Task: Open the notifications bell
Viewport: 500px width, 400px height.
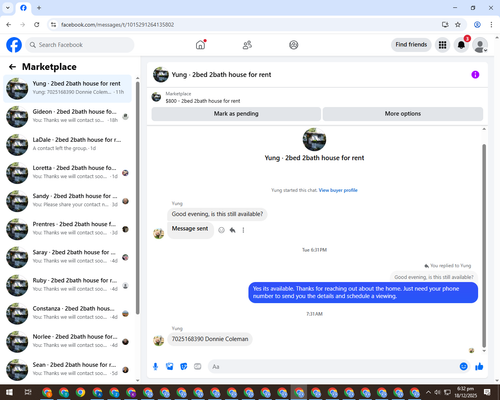Action: [461, 45]
